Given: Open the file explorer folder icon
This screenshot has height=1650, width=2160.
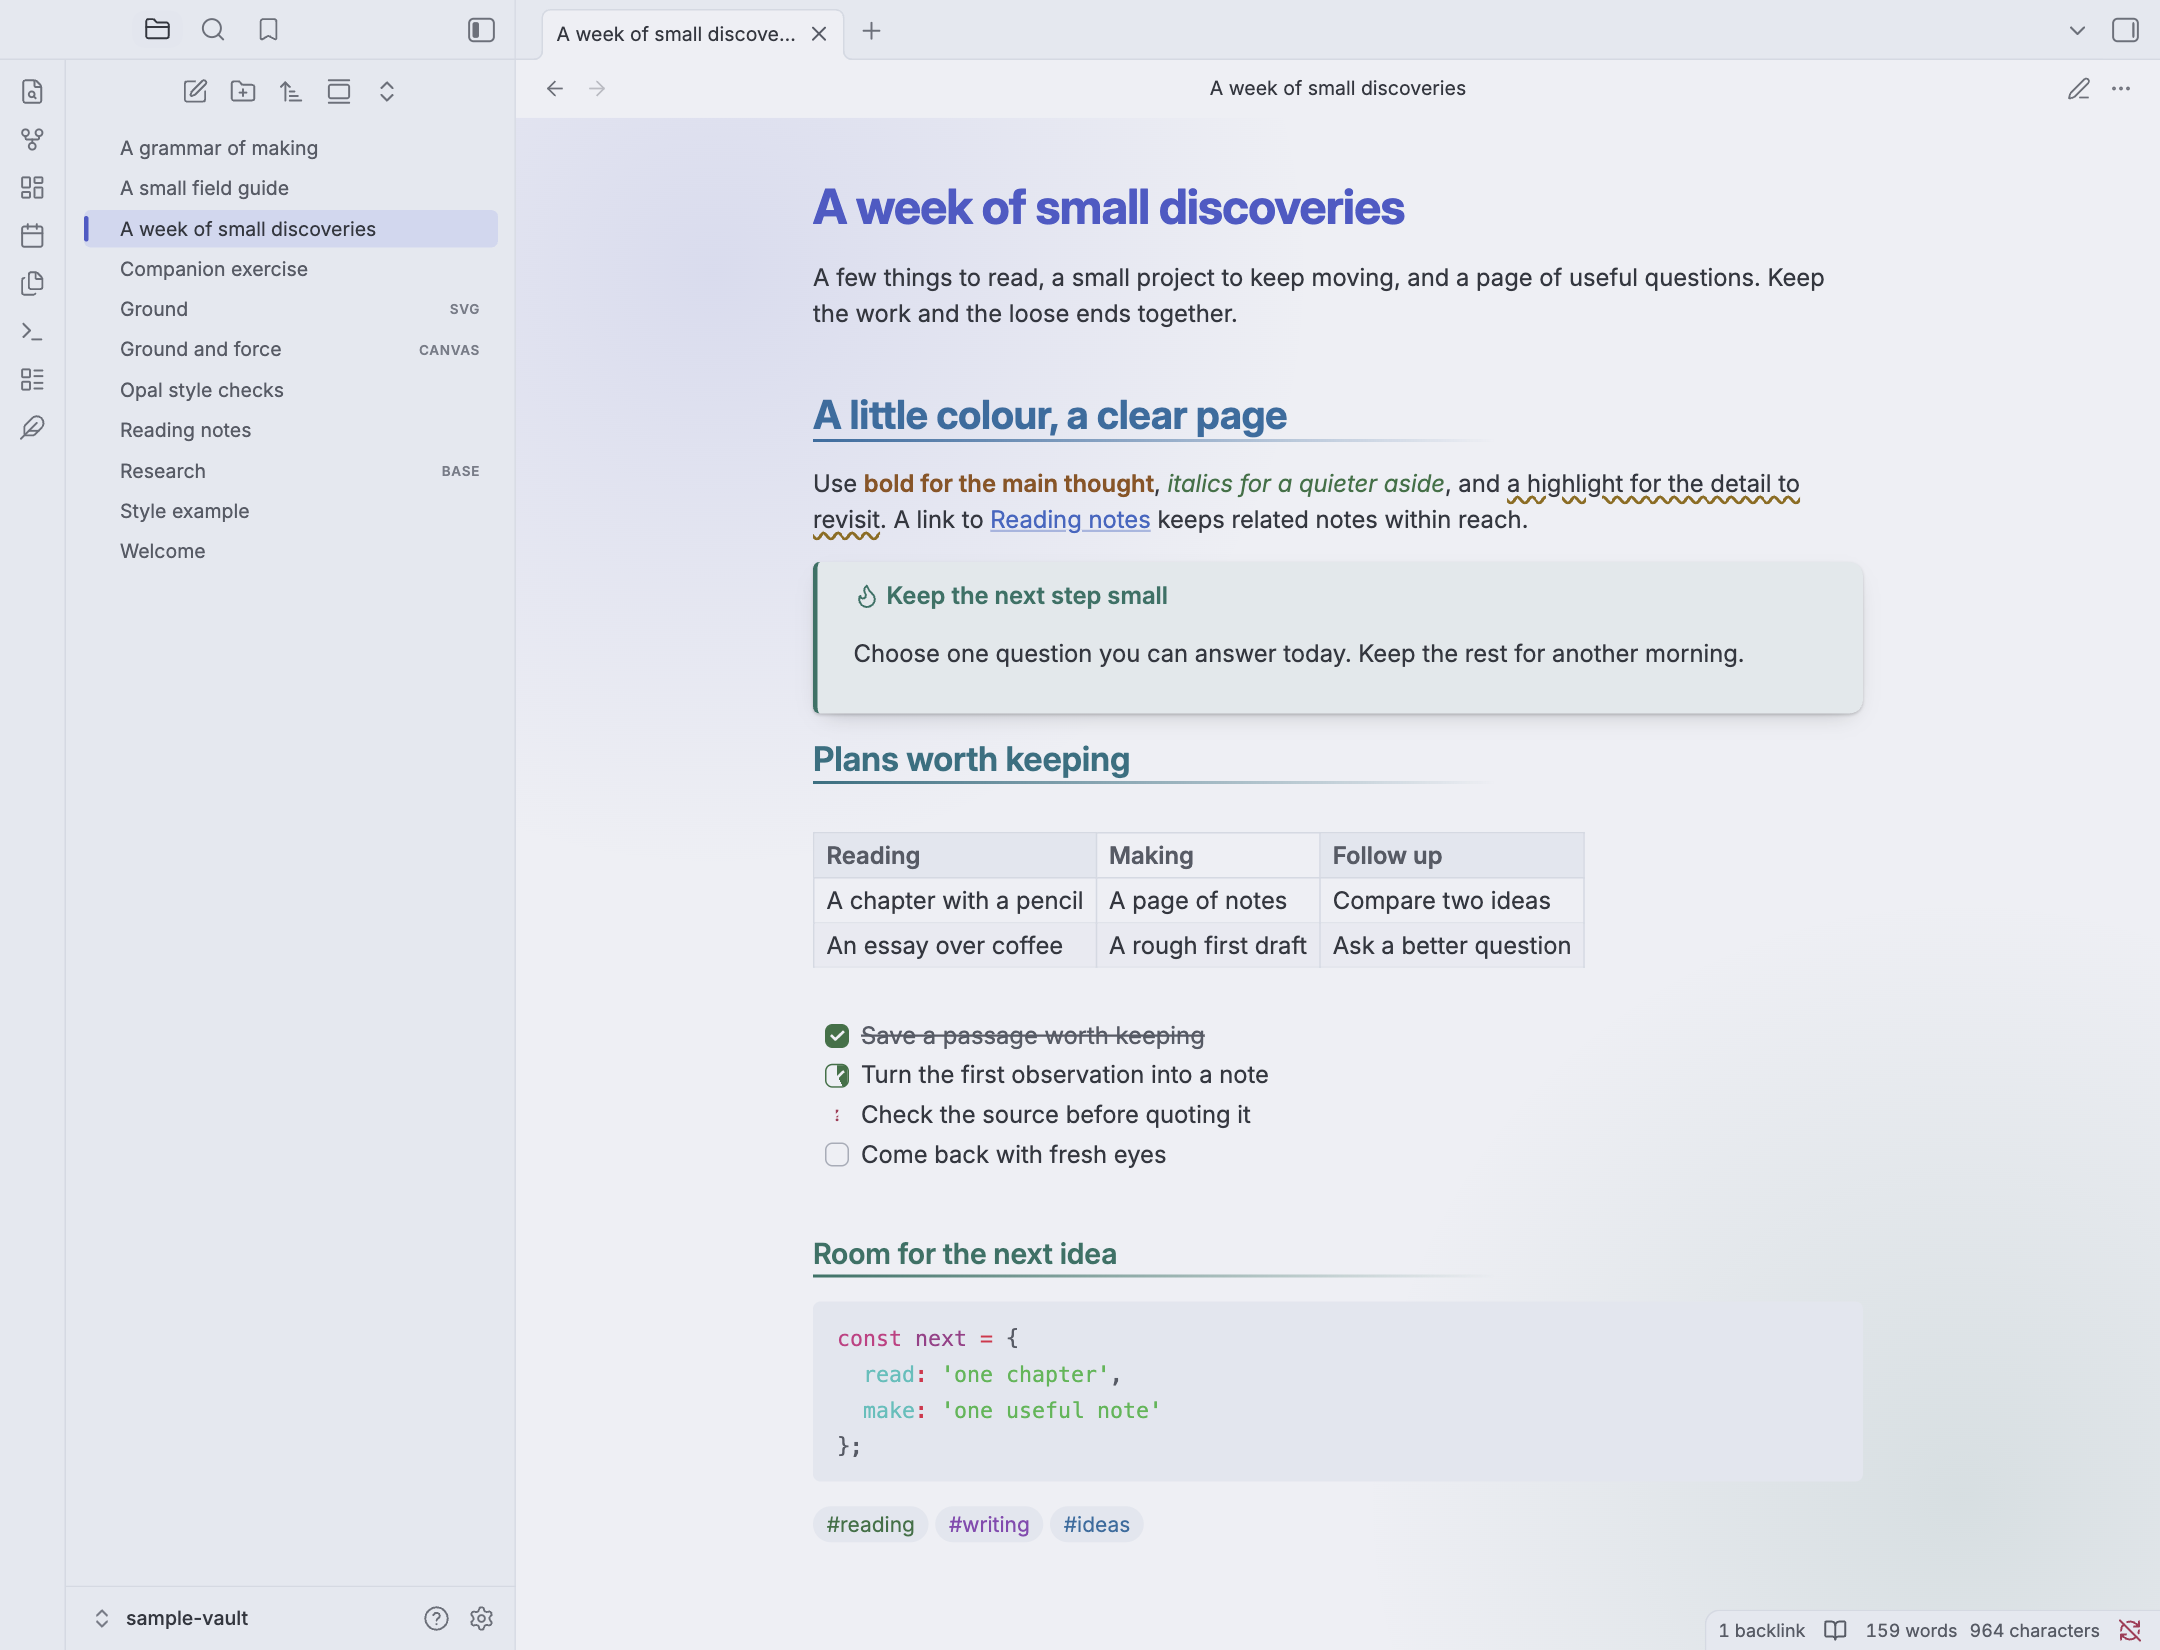Looking at the screenshot, I should [x=157, y=30].
